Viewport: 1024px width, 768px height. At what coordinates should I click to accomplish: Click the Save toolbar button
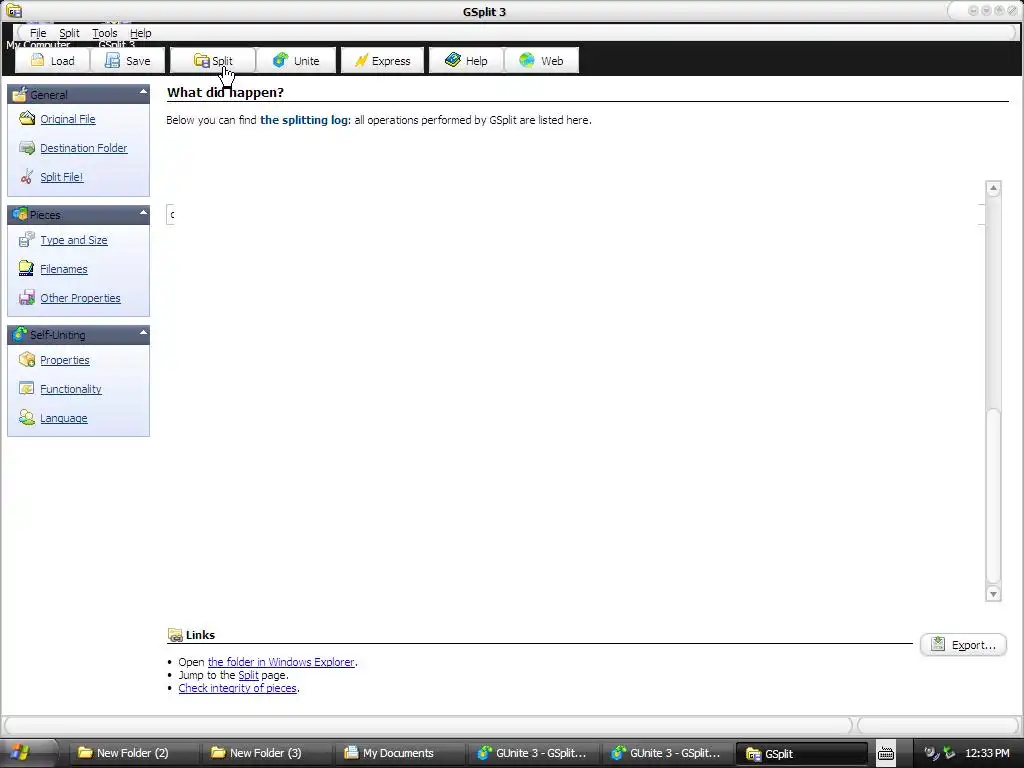click(128, 61)
